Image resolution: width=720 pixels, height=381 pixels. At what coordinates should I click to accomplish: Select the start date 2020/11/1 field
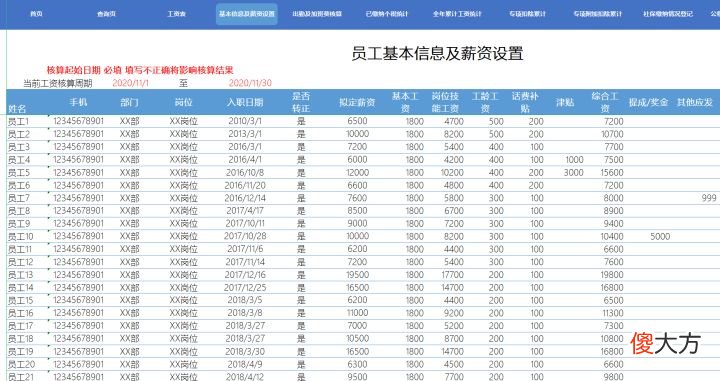pyautogui.click(x=130, y=83)
